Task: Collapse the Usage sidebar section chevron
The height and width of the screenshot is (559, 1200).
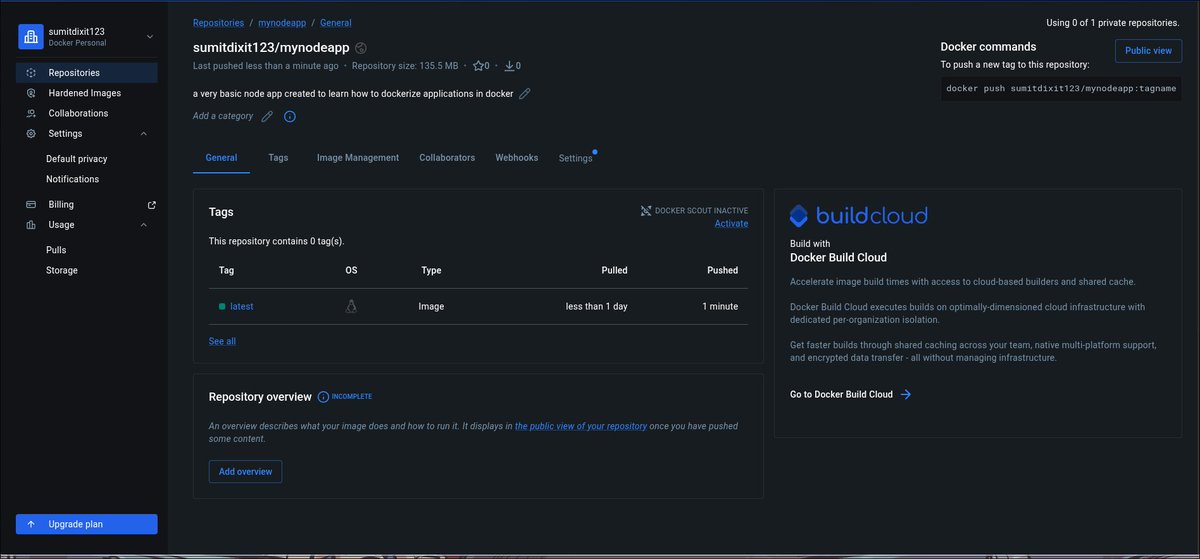Action: pyautogui.click(x=144, y=225)
